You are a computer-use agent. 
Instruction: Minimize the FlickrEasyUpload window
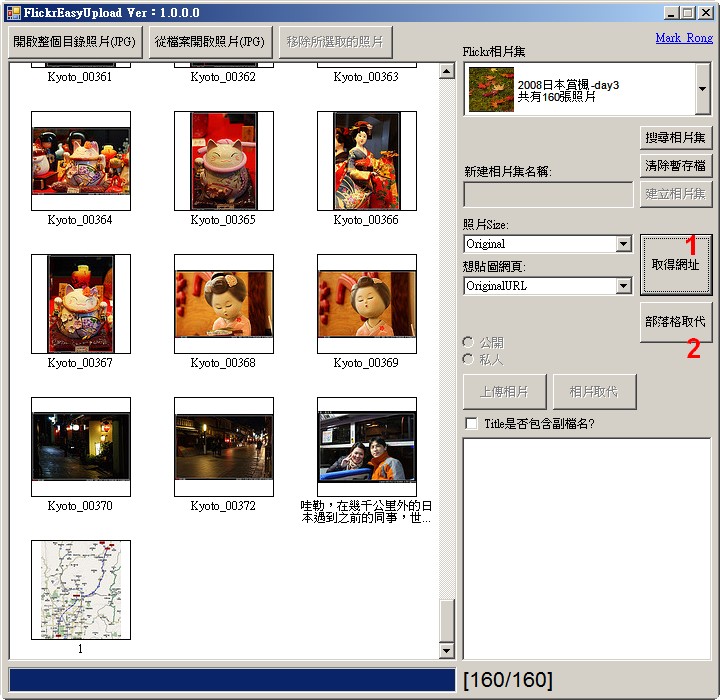(x=671, y=13)
